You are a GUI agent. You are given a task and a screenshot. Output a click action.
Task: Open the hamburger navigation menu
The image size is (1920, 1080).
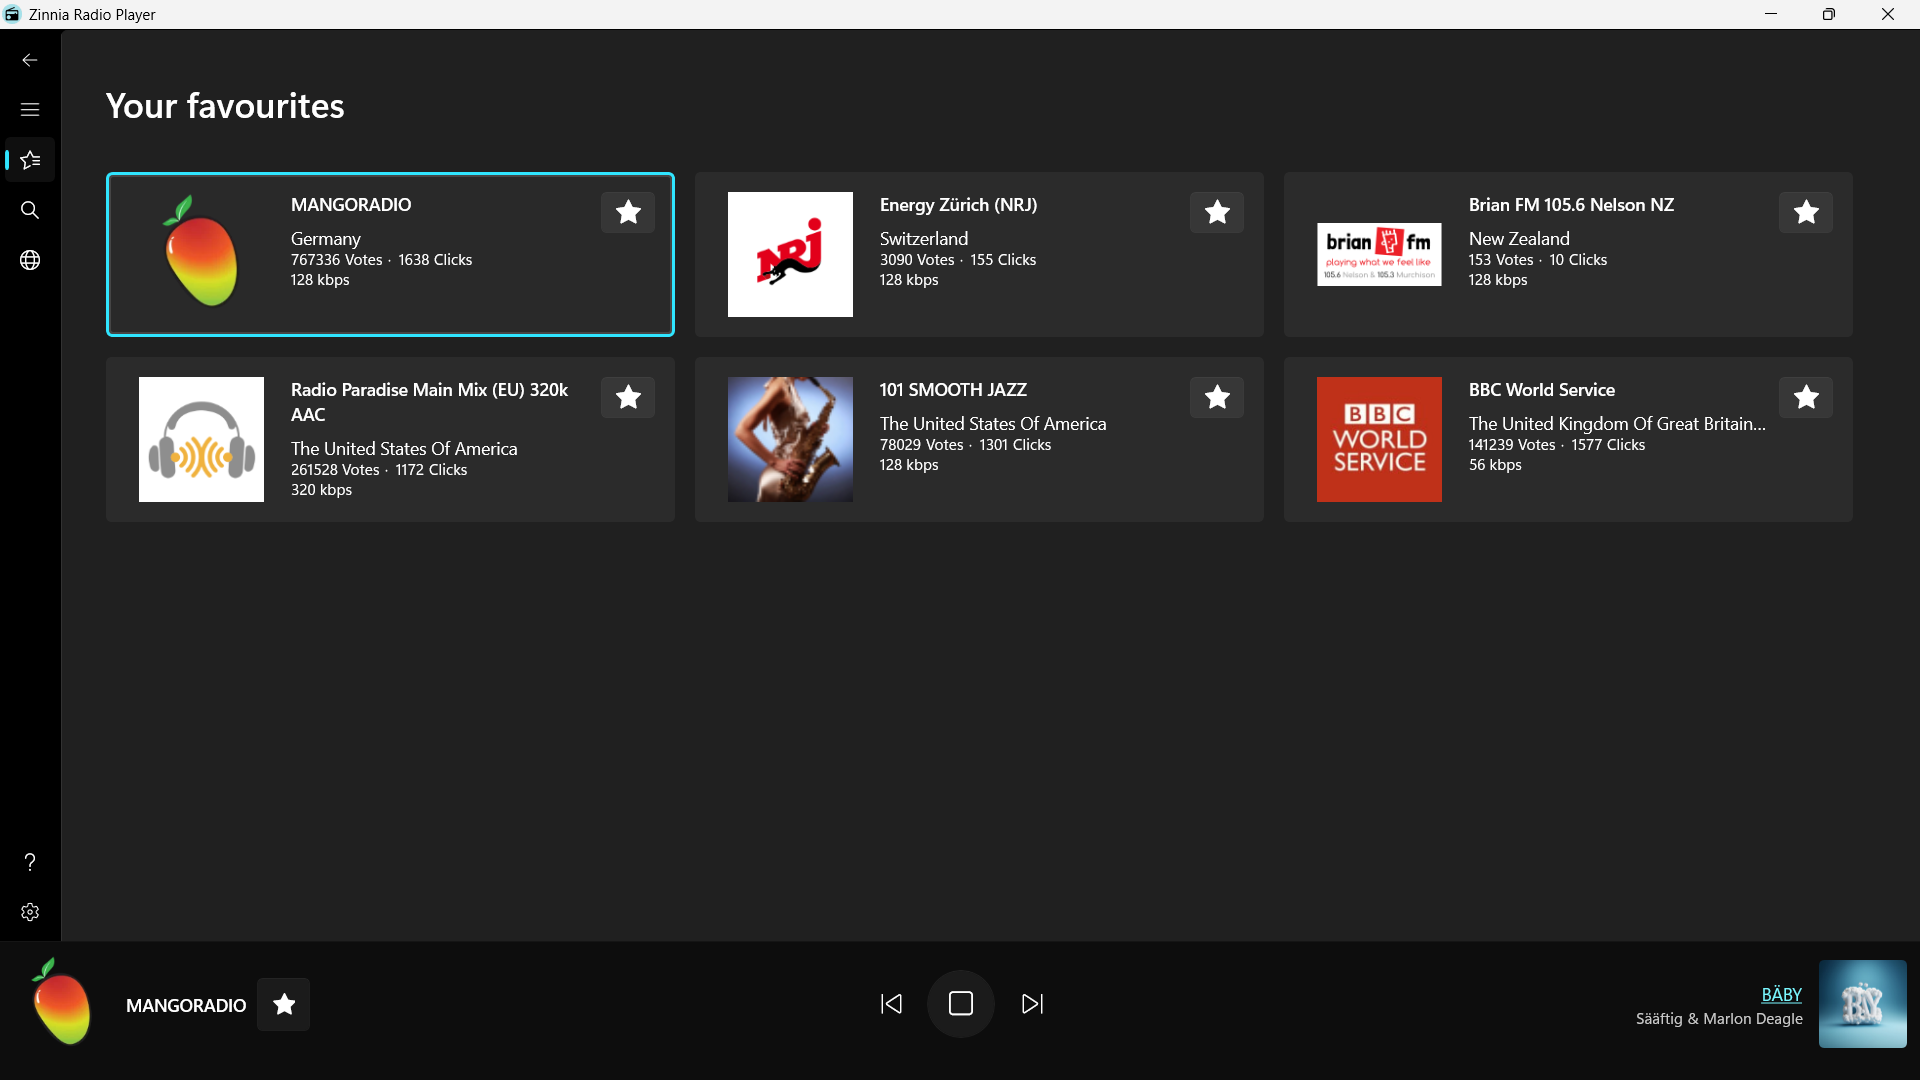point(30,110)
